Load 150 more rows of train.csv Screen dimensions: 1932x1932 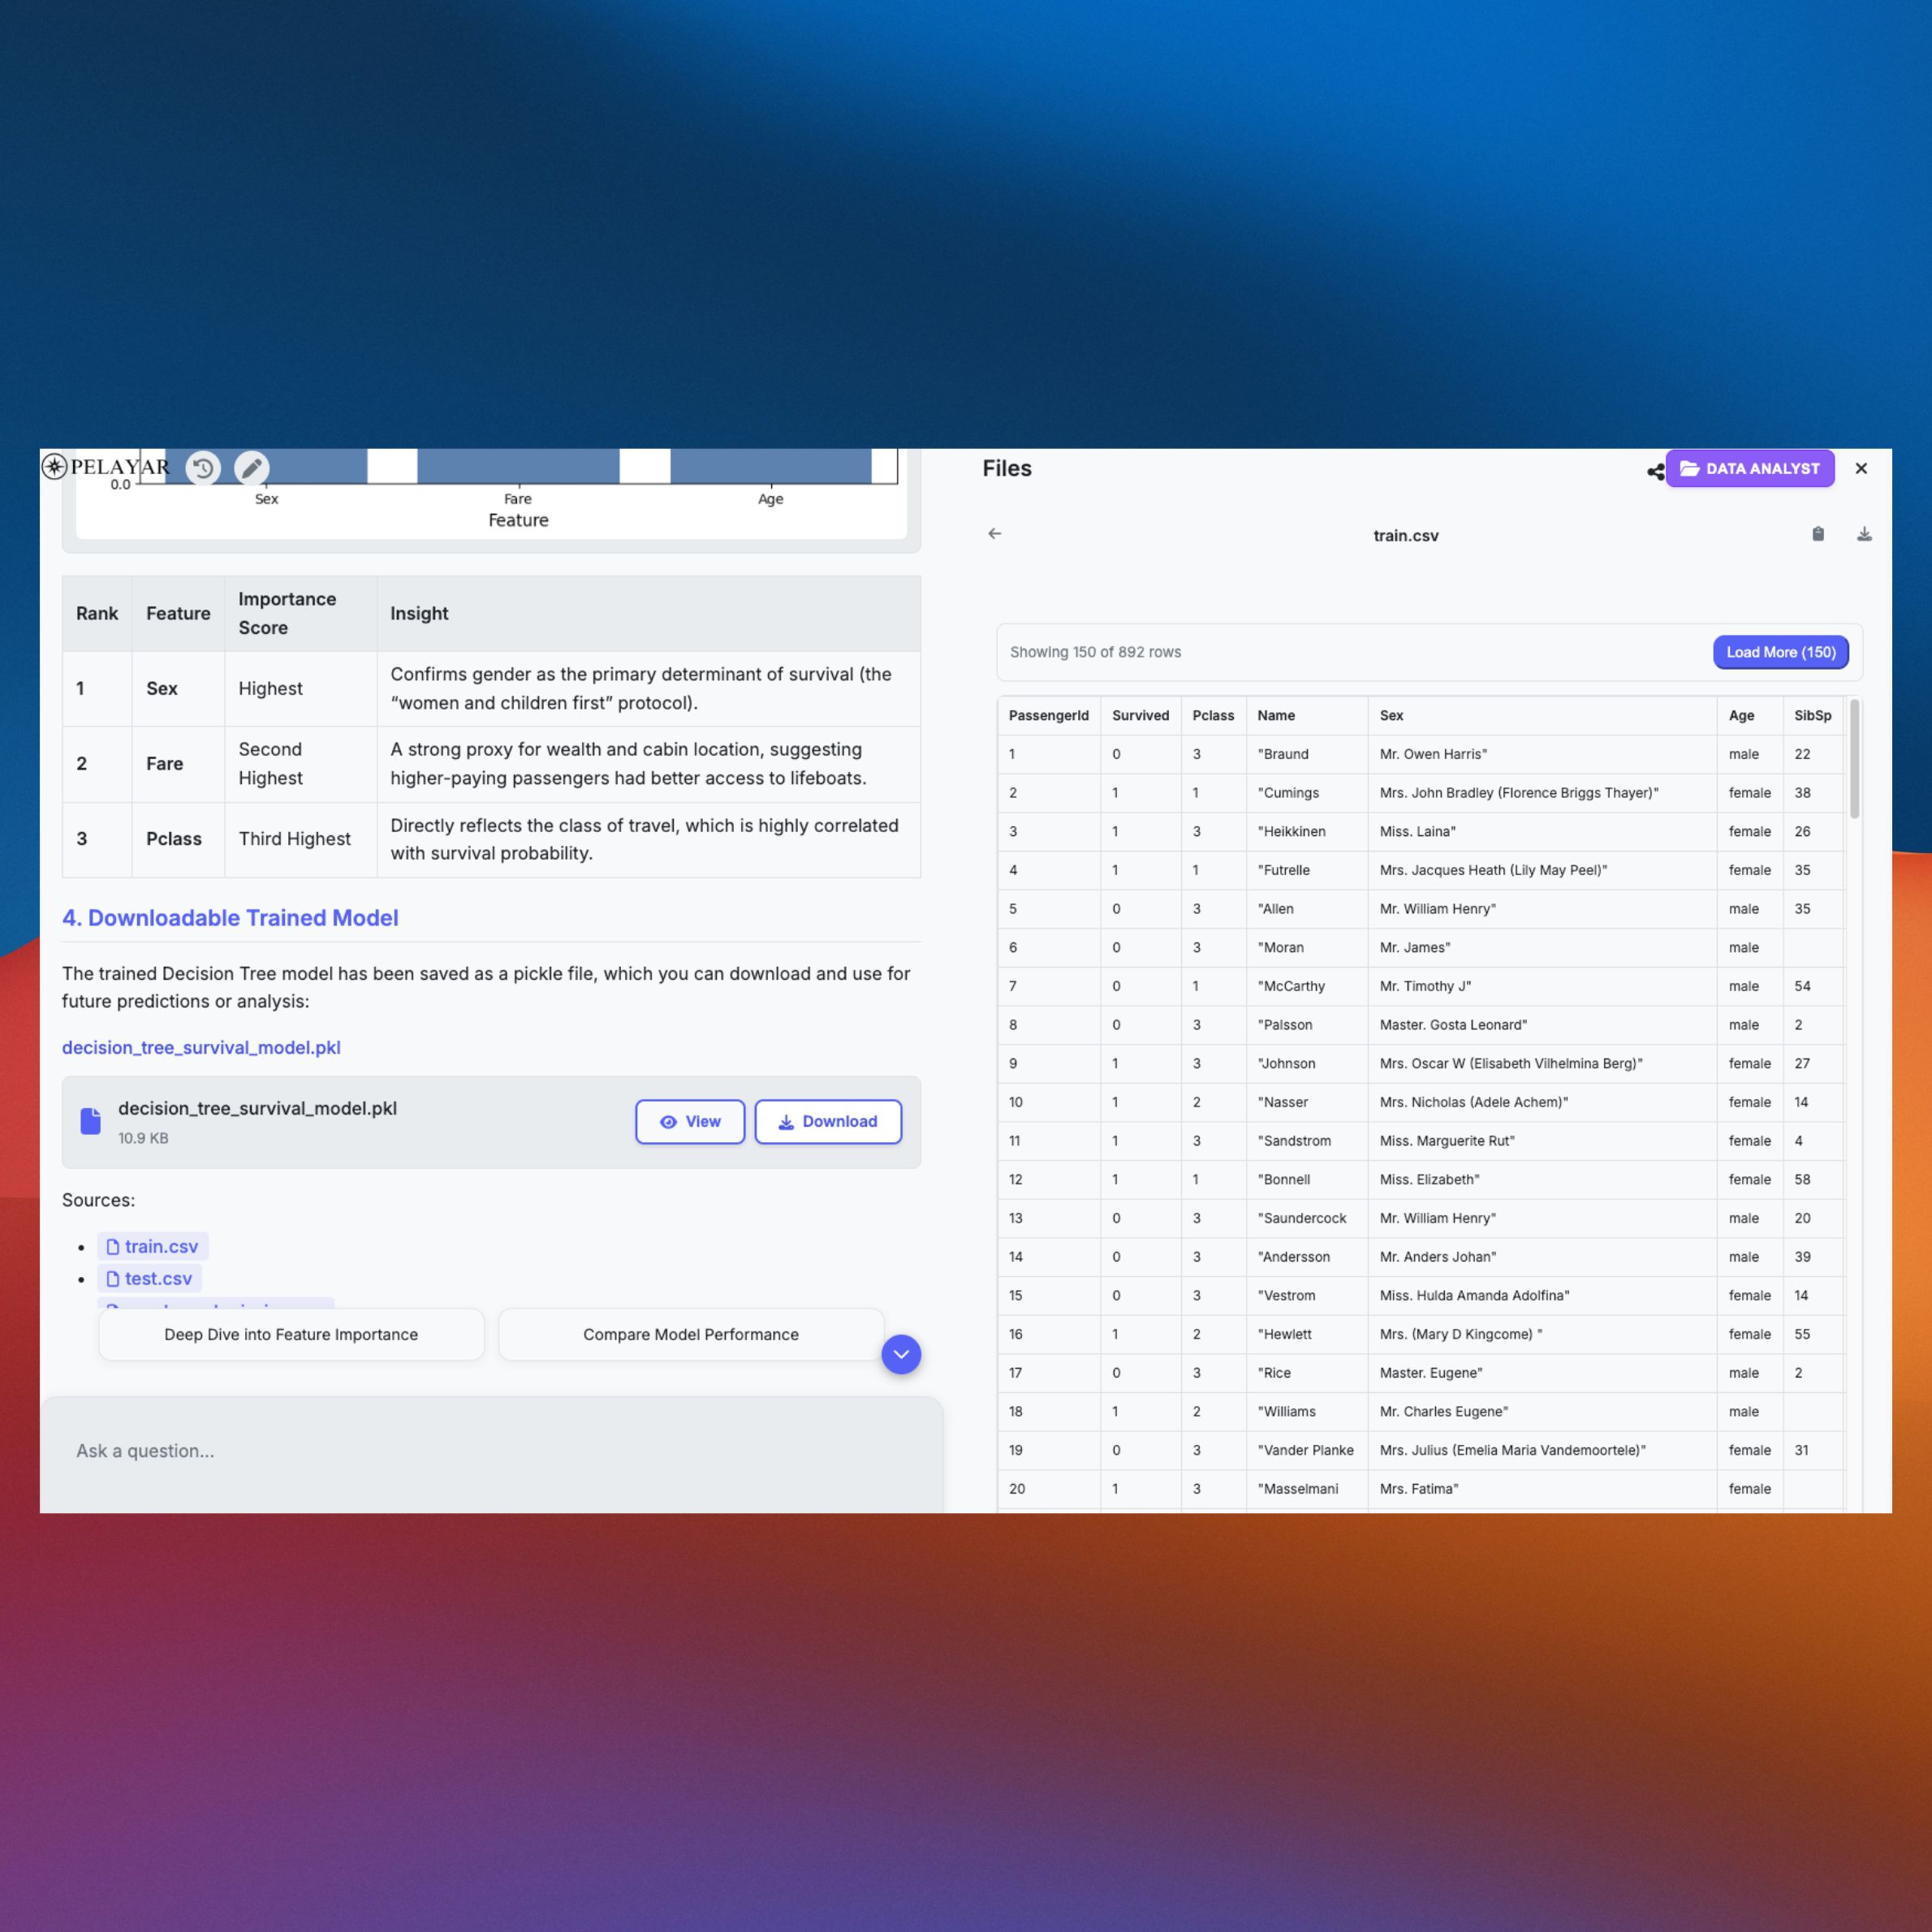click(x=1780, y=651)
